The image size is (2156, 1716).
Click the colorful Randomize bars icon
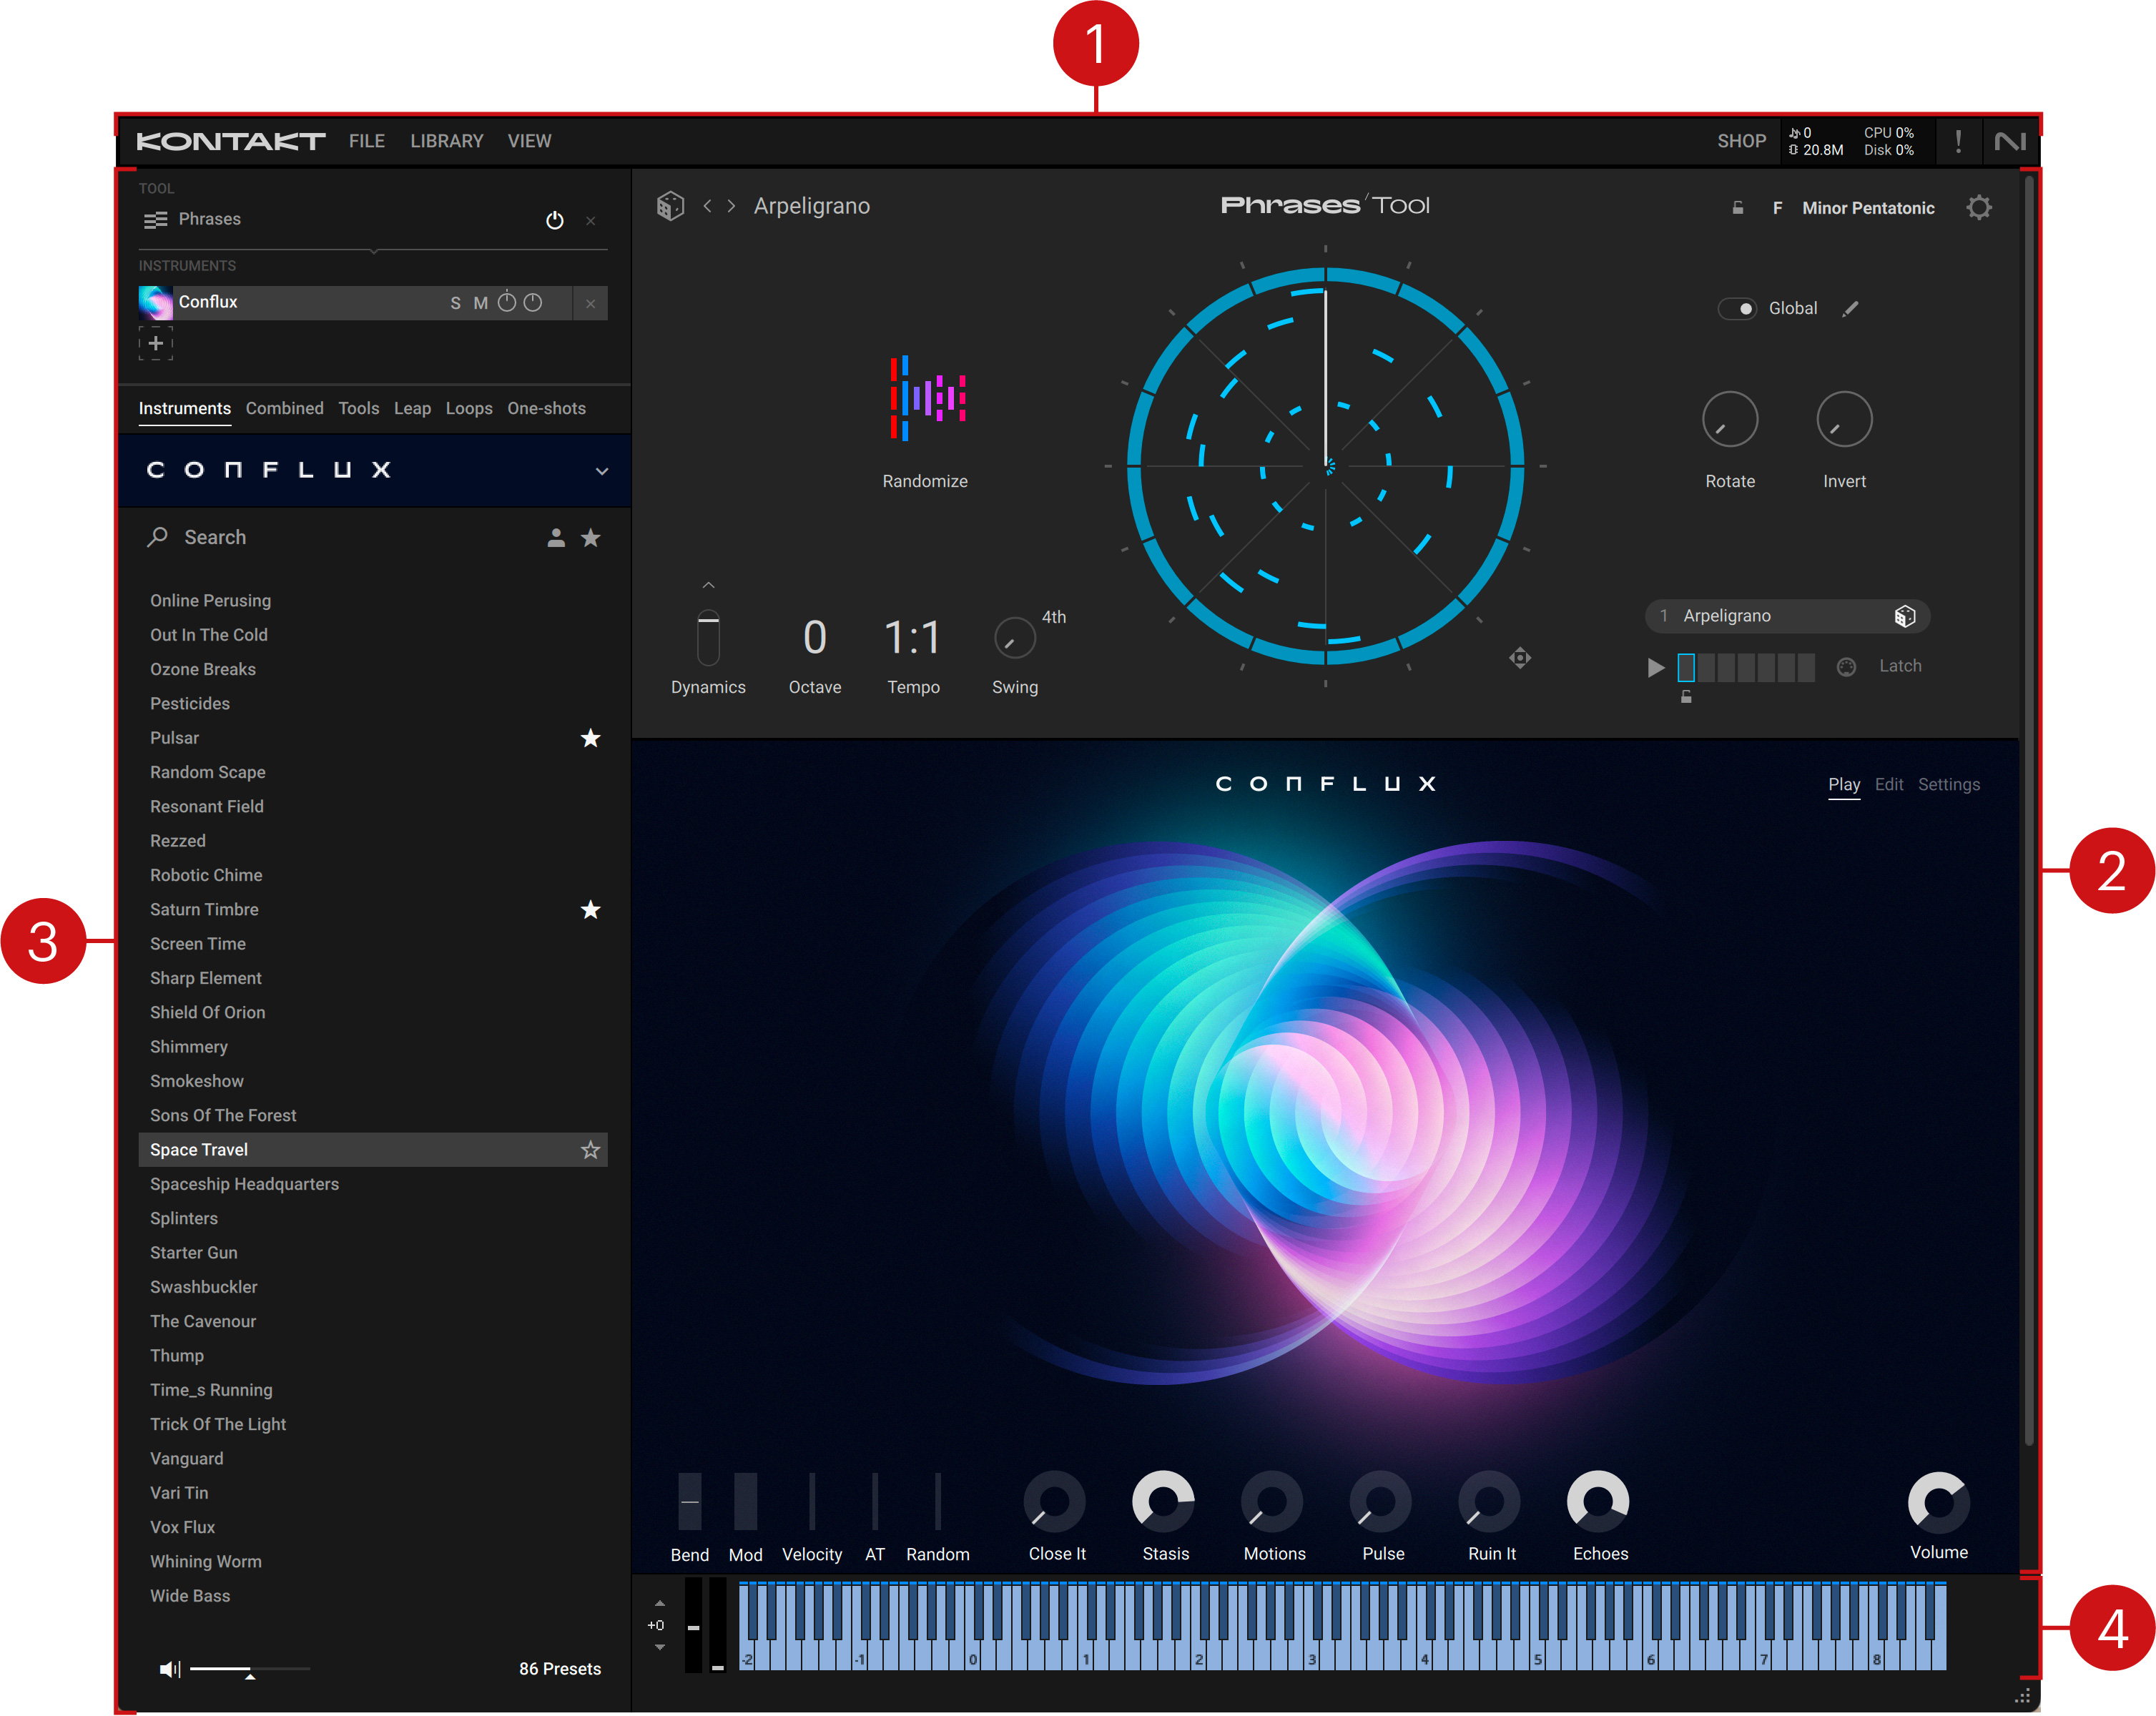(x=927, y=398)
